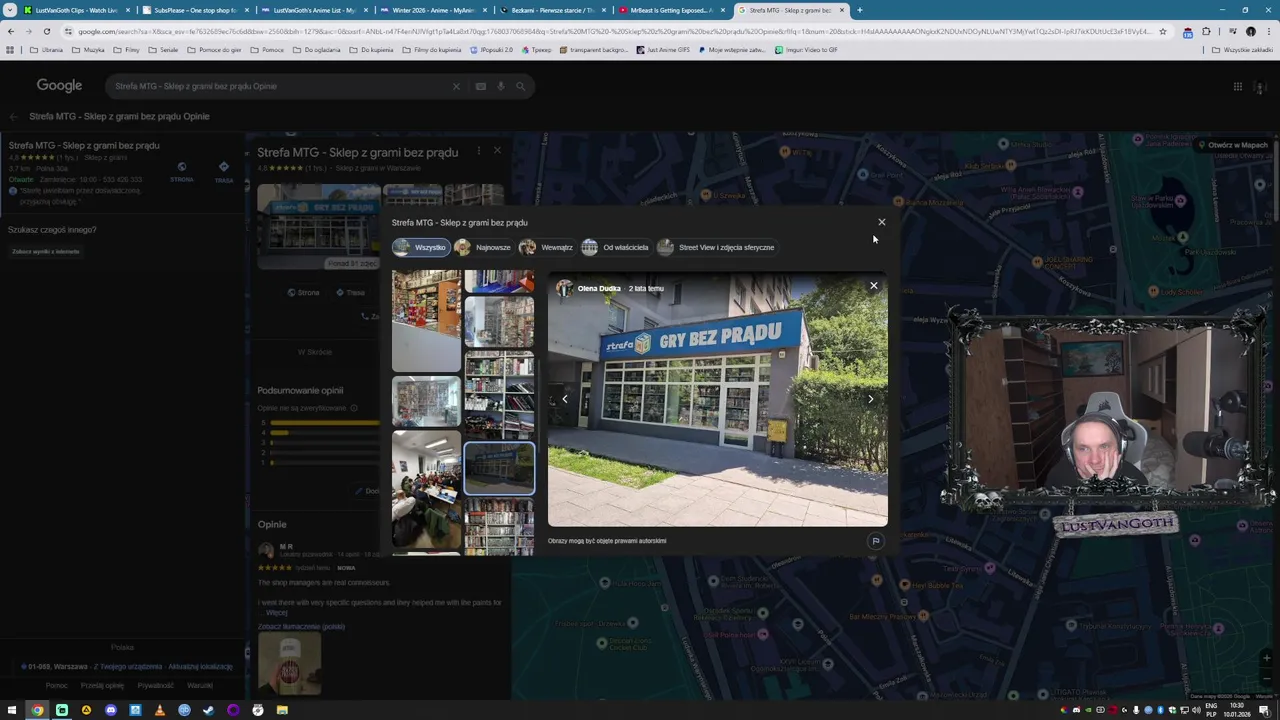
Task: Bookmark this page with star icon
Action: (x=1162, y=31)
